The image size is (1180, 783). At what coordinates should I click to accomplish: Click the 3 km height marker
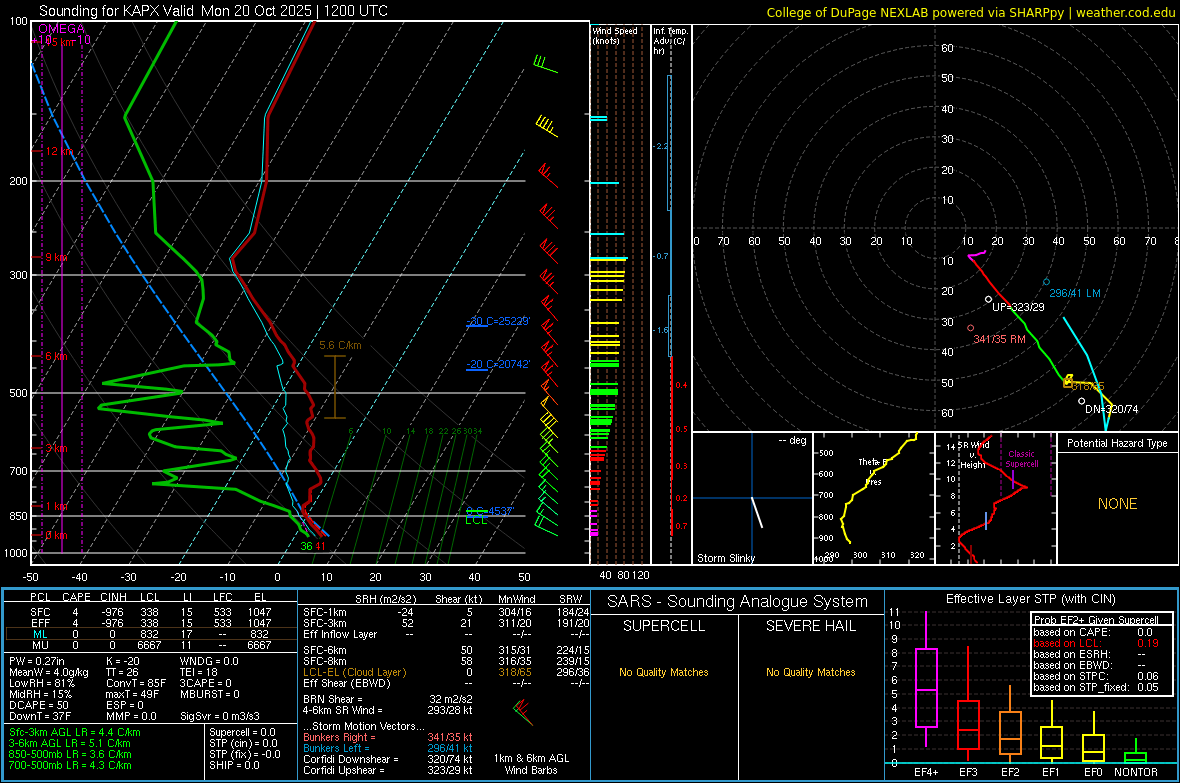pos(56,448)
